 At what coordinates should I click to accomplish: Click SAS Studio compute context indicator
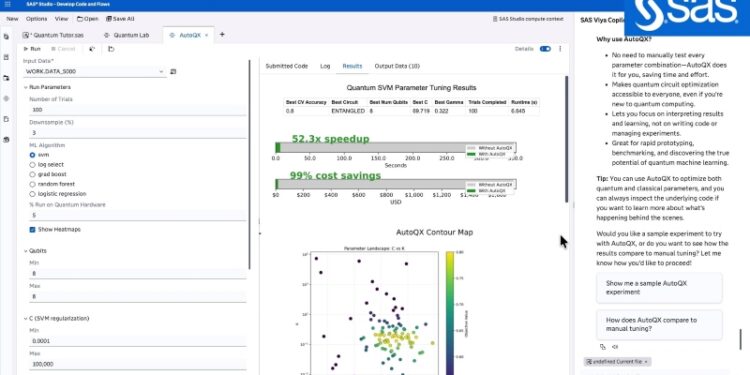pos(528,19)
